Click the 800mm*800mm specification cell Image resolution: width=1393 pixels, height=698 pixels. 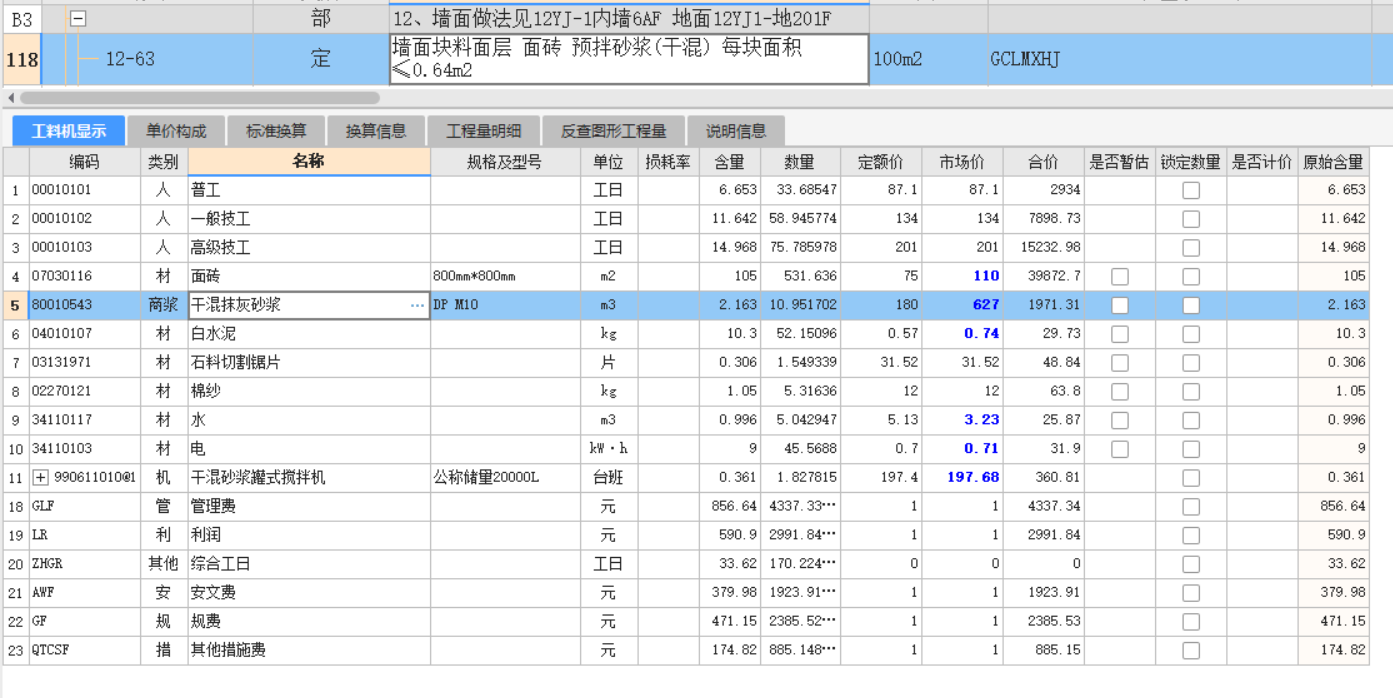click(505, 277)
